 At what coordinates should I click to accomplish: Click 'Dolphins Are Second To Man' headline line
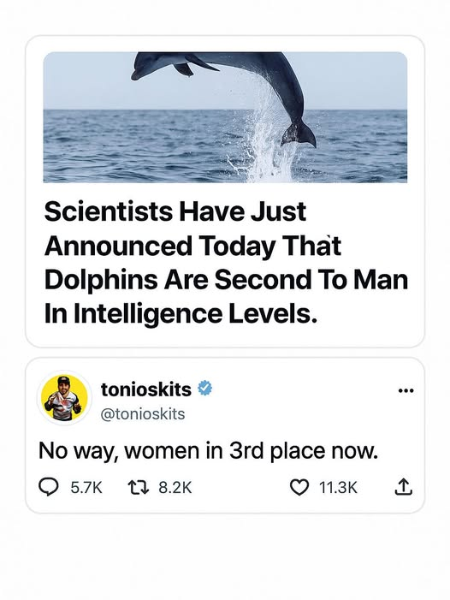[226, 279]
